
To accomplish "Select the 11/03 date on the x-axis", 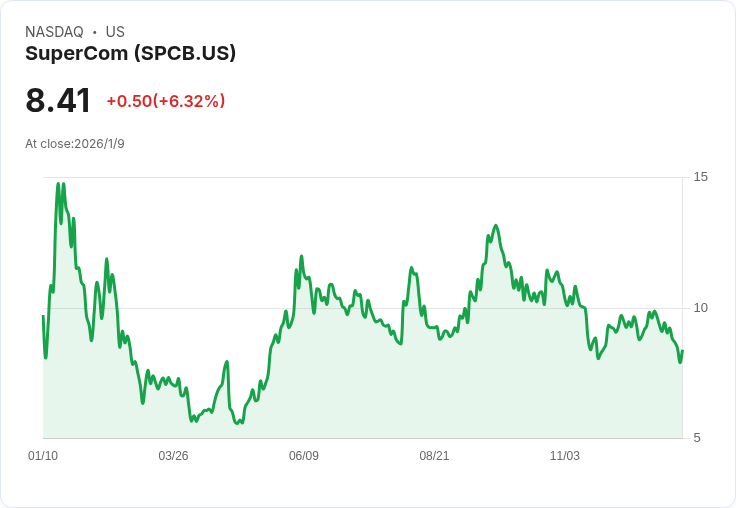I will click(x=565, y=455).
